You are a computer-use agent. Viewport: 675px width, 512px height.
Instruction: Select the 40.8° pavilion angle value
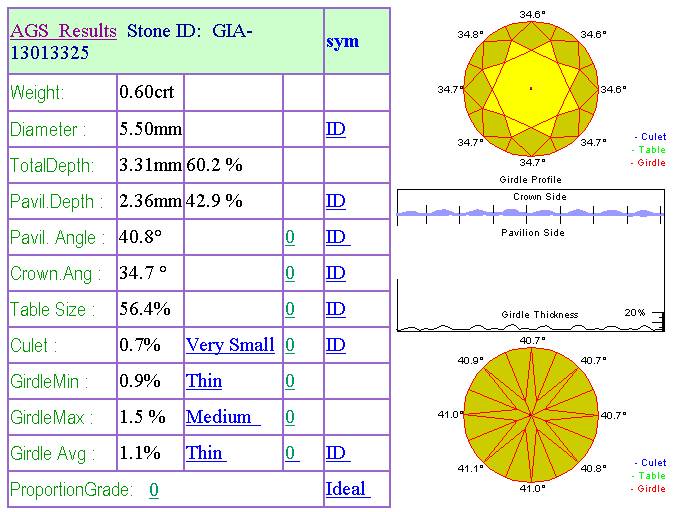(140, 237)
